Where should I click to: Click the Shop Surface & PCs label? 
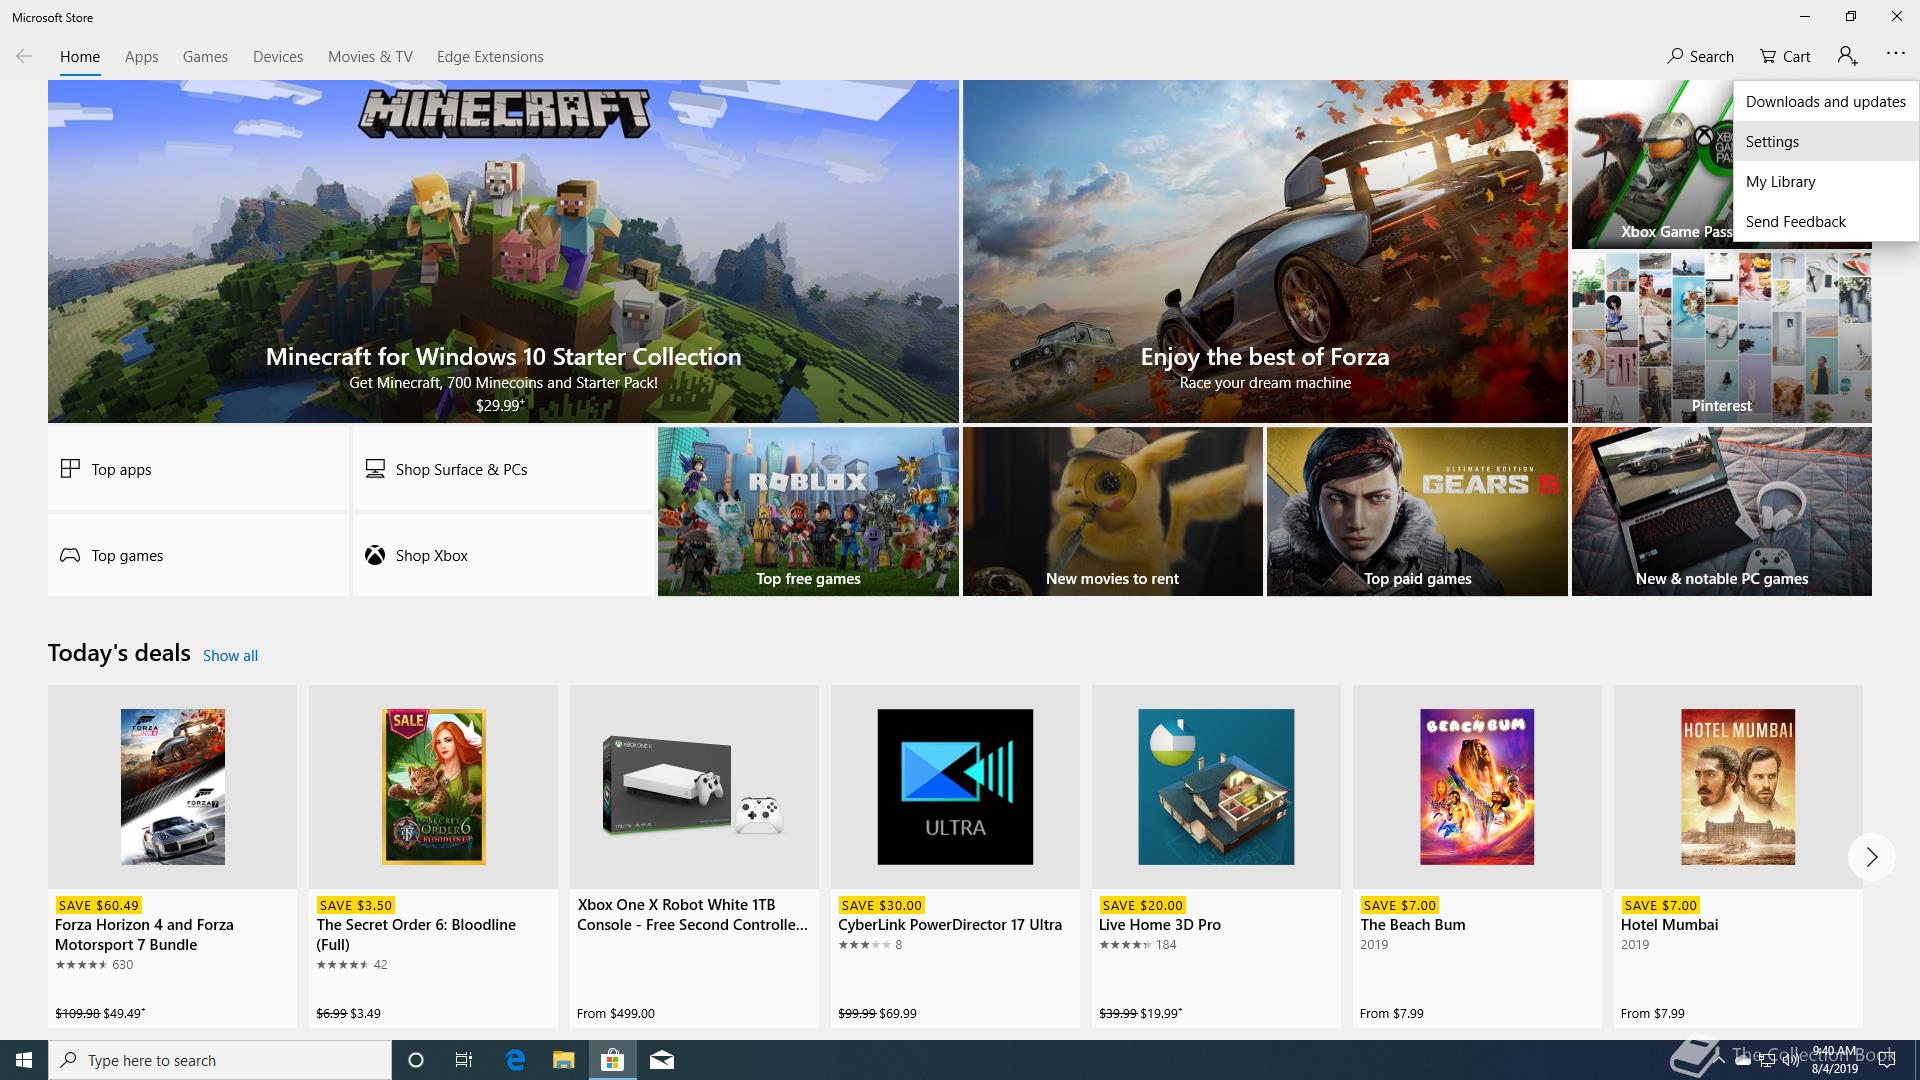461,469
